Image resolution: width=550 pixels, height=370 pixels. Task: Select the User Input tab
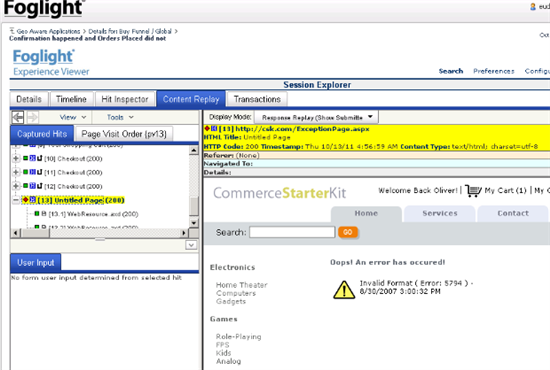[x=35, y=262]
